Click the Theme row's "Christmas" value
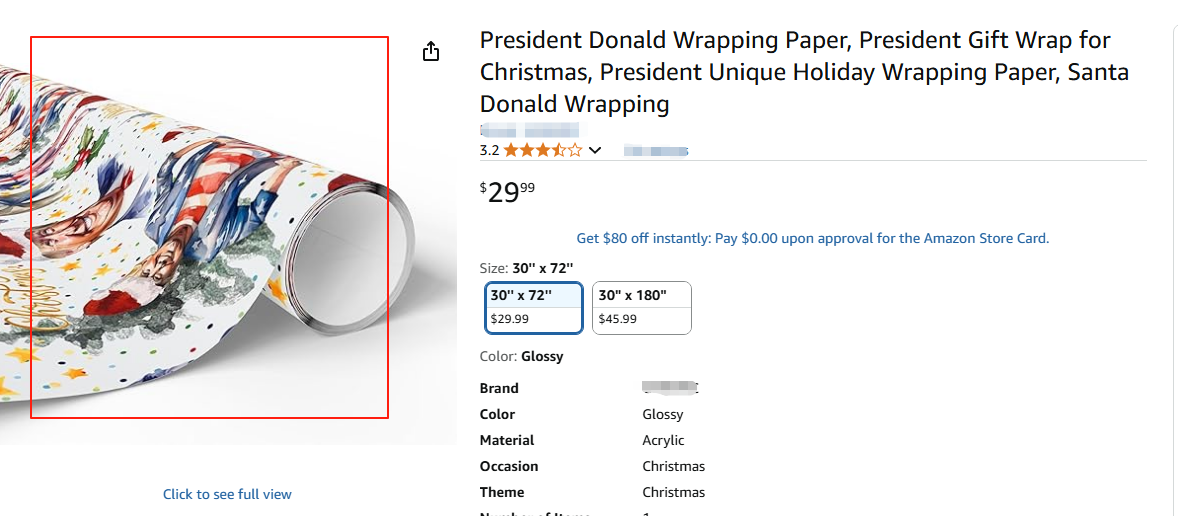Screen dimensions: 1178x516 click(673, 492)
